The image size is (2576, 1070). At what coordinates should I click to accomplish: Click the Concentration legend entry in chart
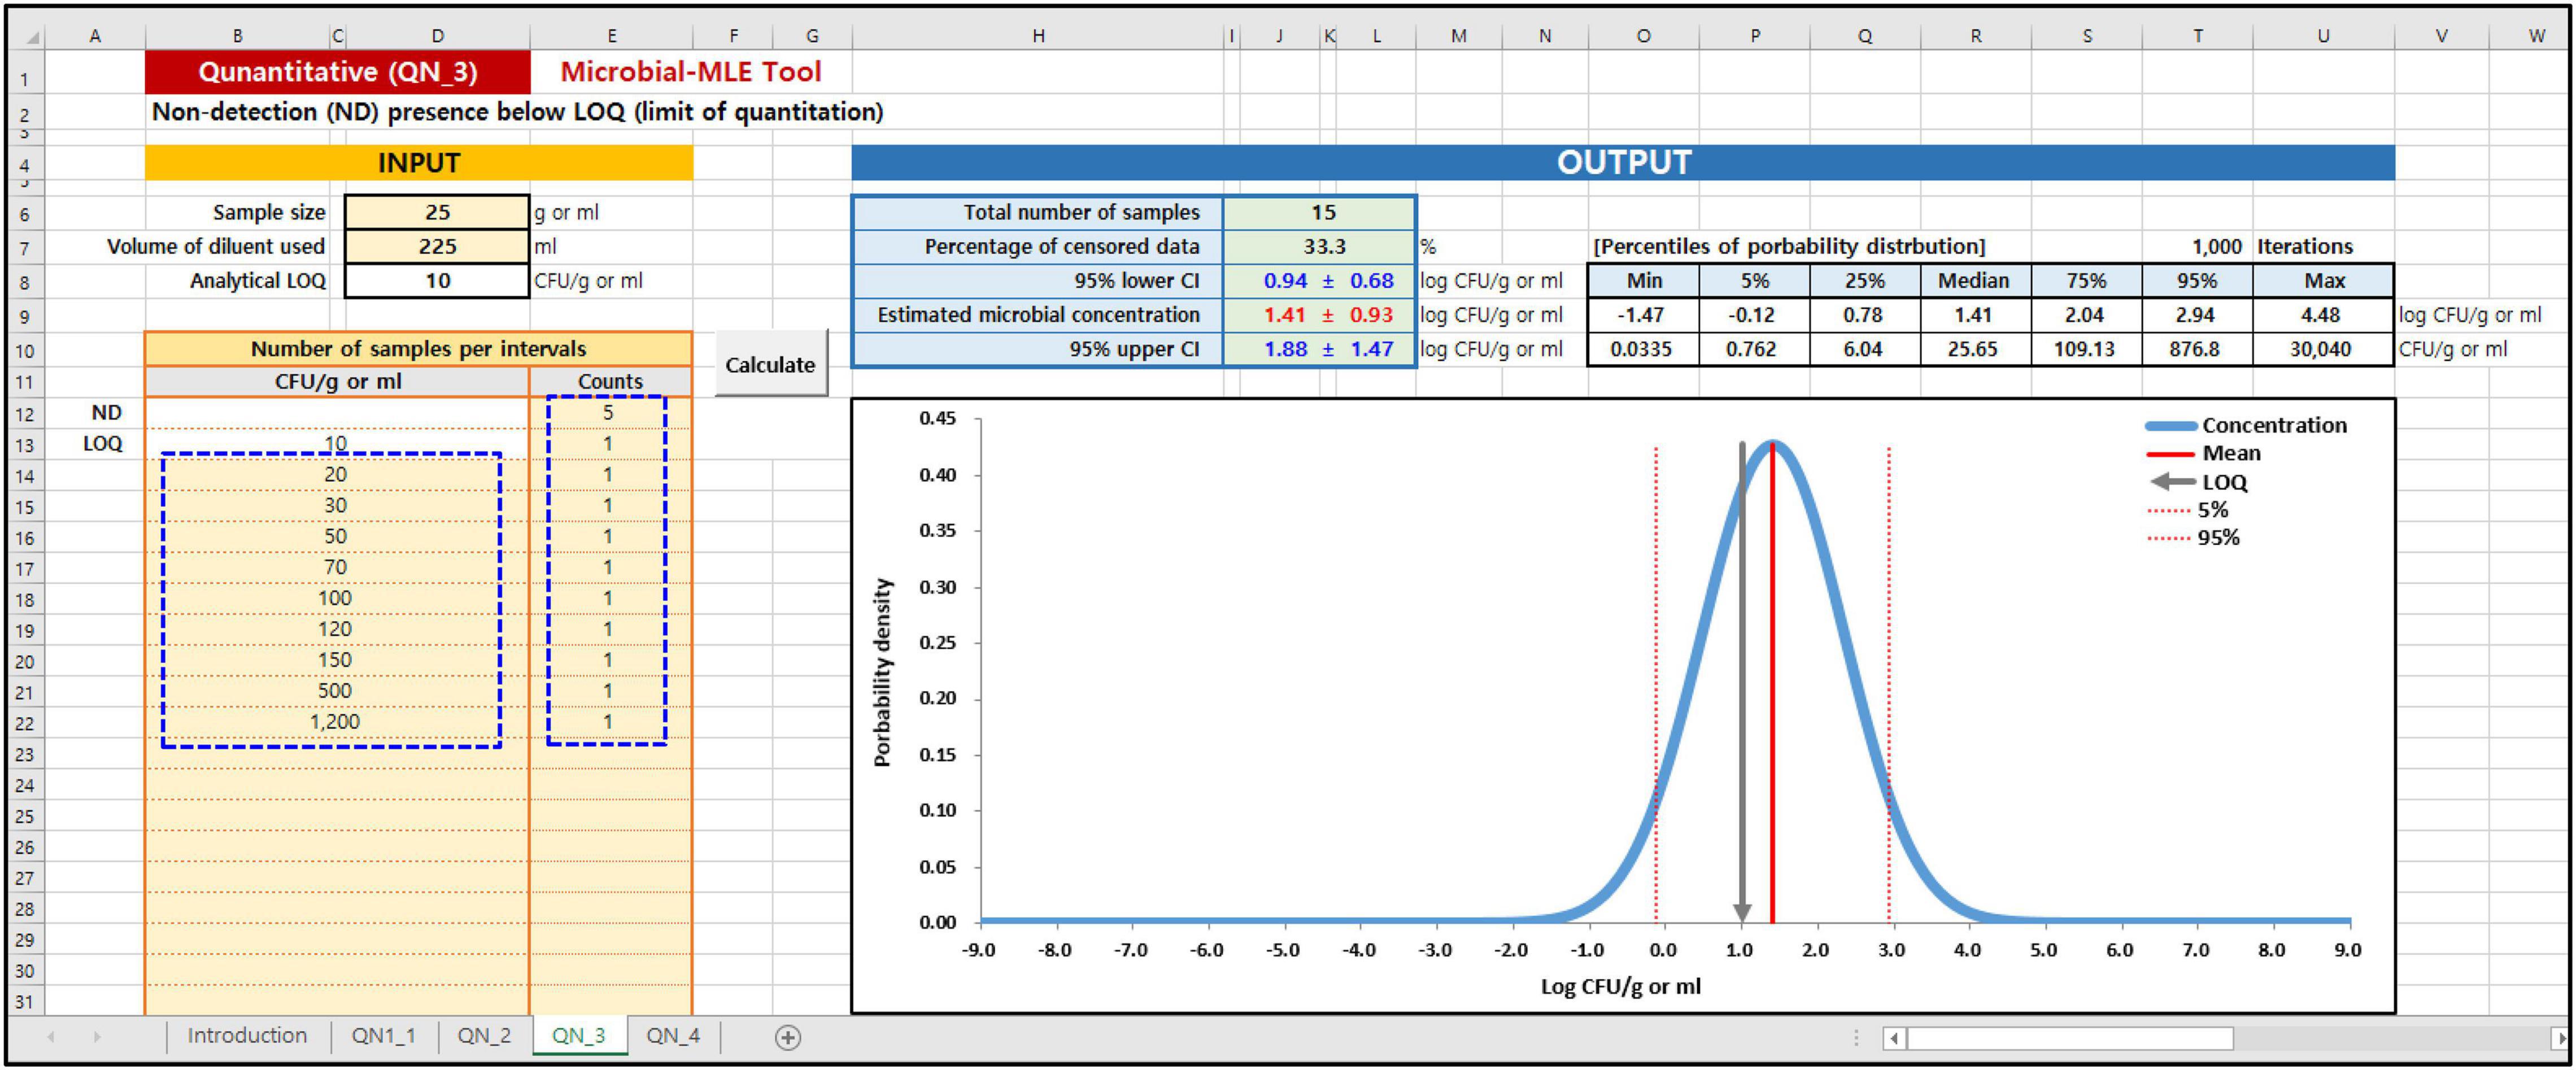tap(2245, 425)
